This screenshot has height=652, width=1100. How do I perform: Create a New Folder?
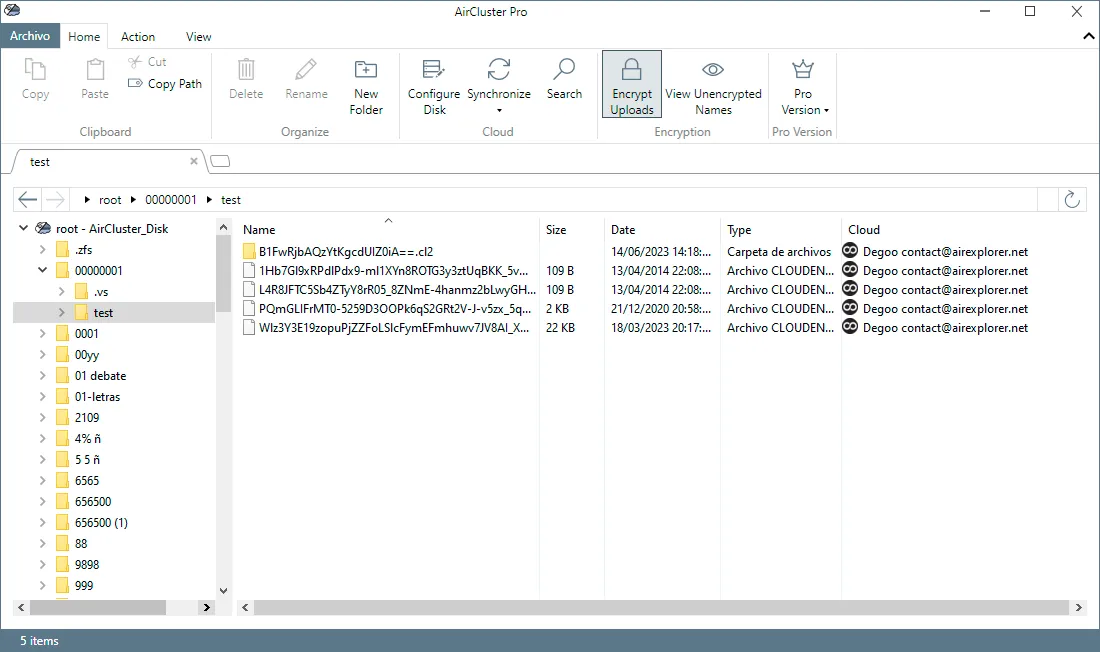[365, 86]
